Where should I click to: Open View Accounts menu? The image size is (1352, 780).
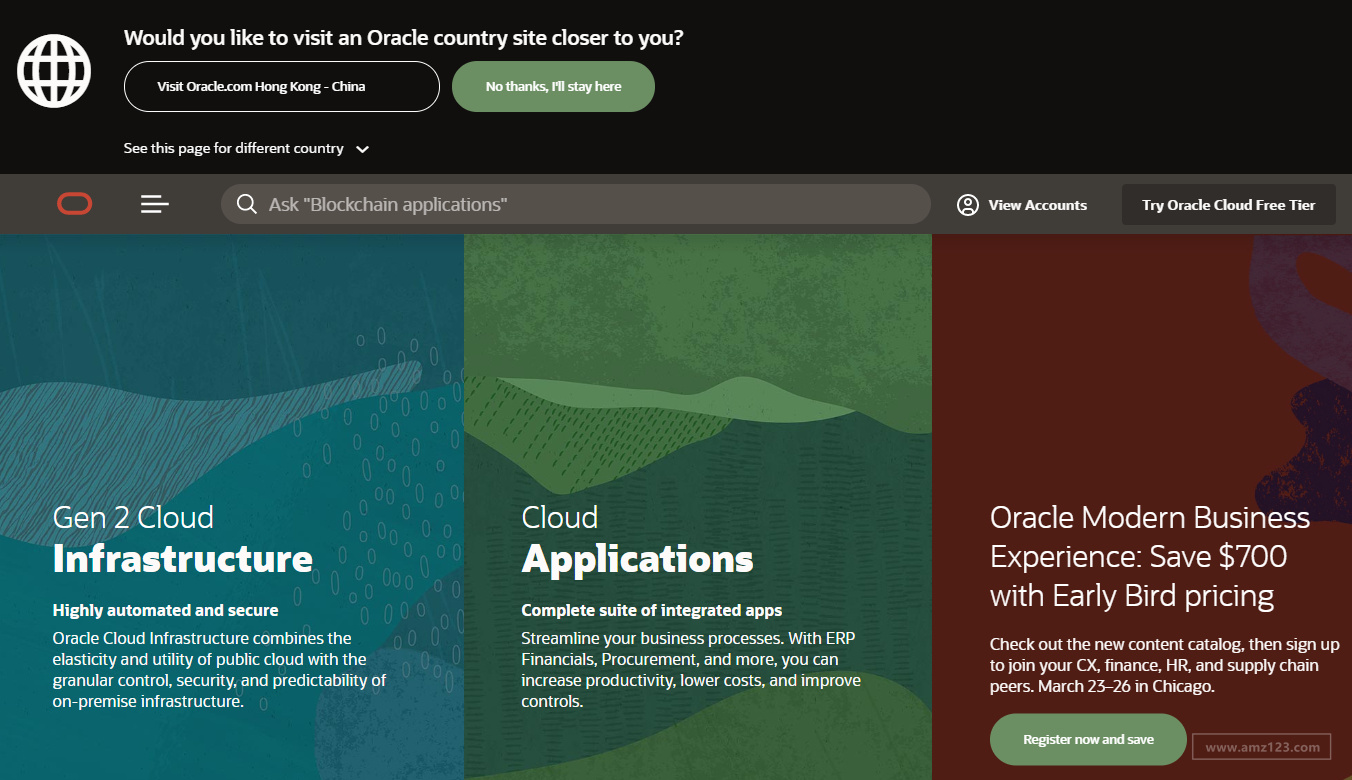(1022, 205)
